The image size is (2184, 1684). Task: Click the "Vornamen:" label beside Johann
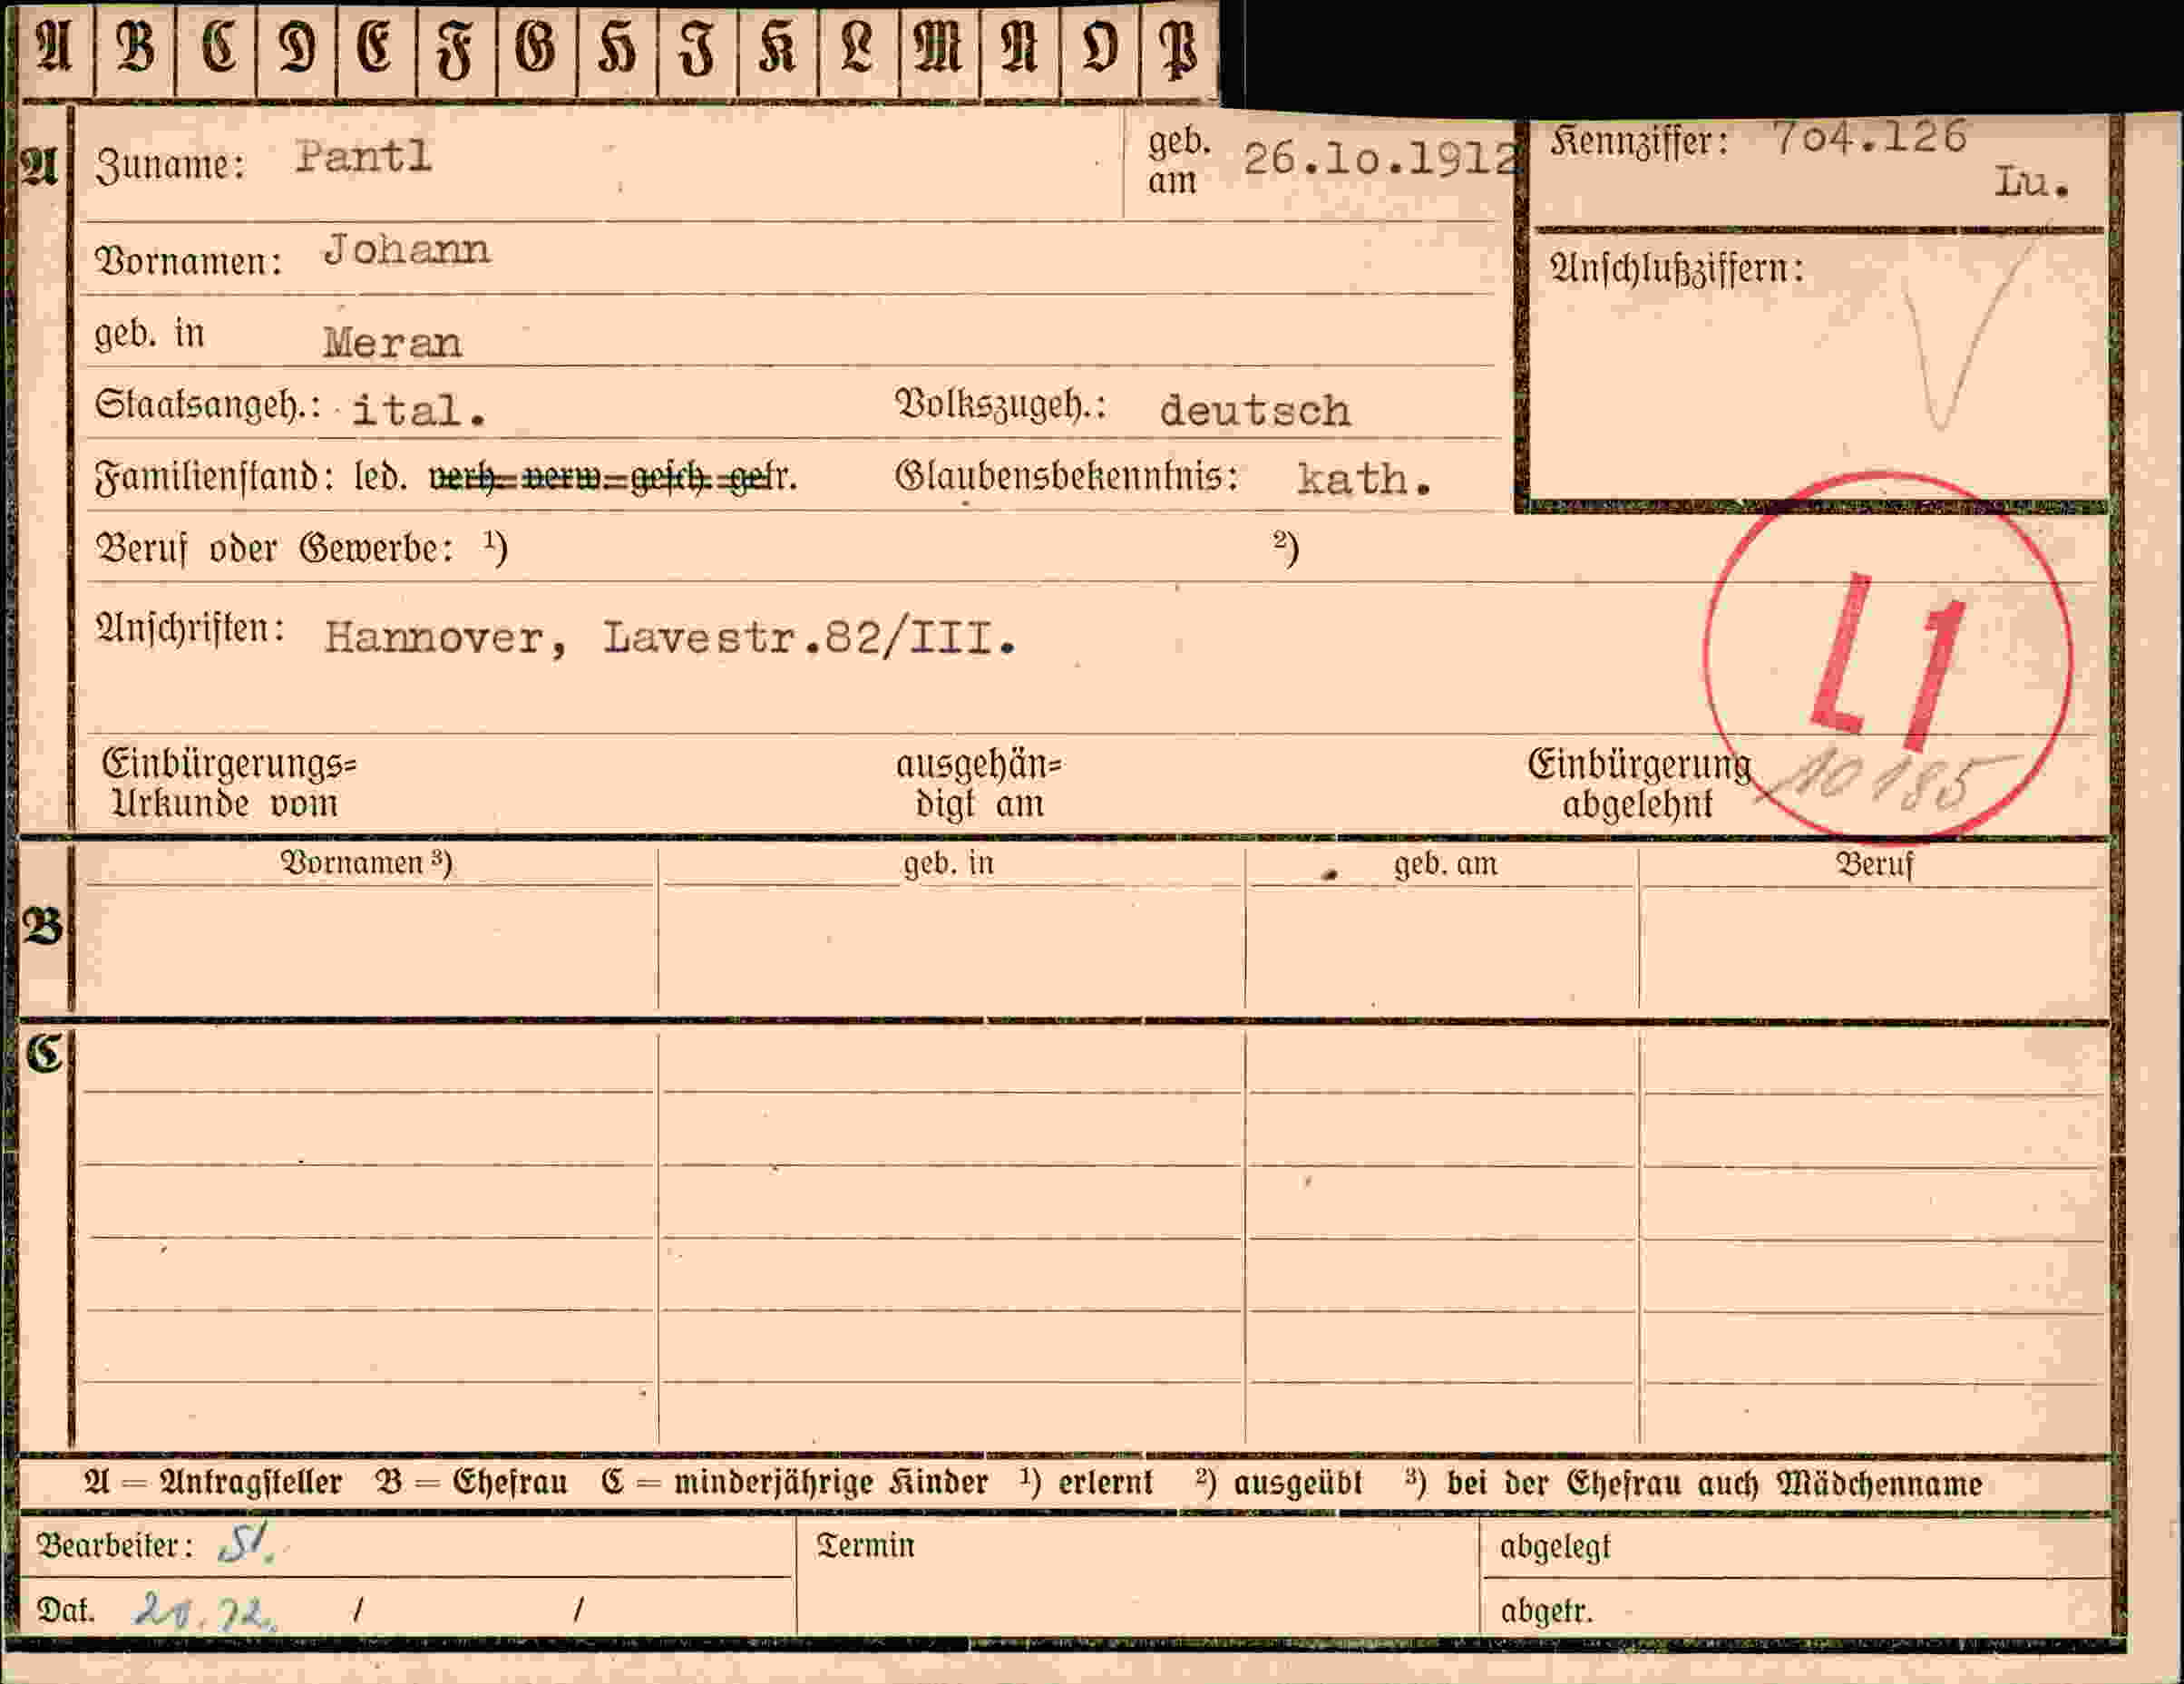point(189,261)
